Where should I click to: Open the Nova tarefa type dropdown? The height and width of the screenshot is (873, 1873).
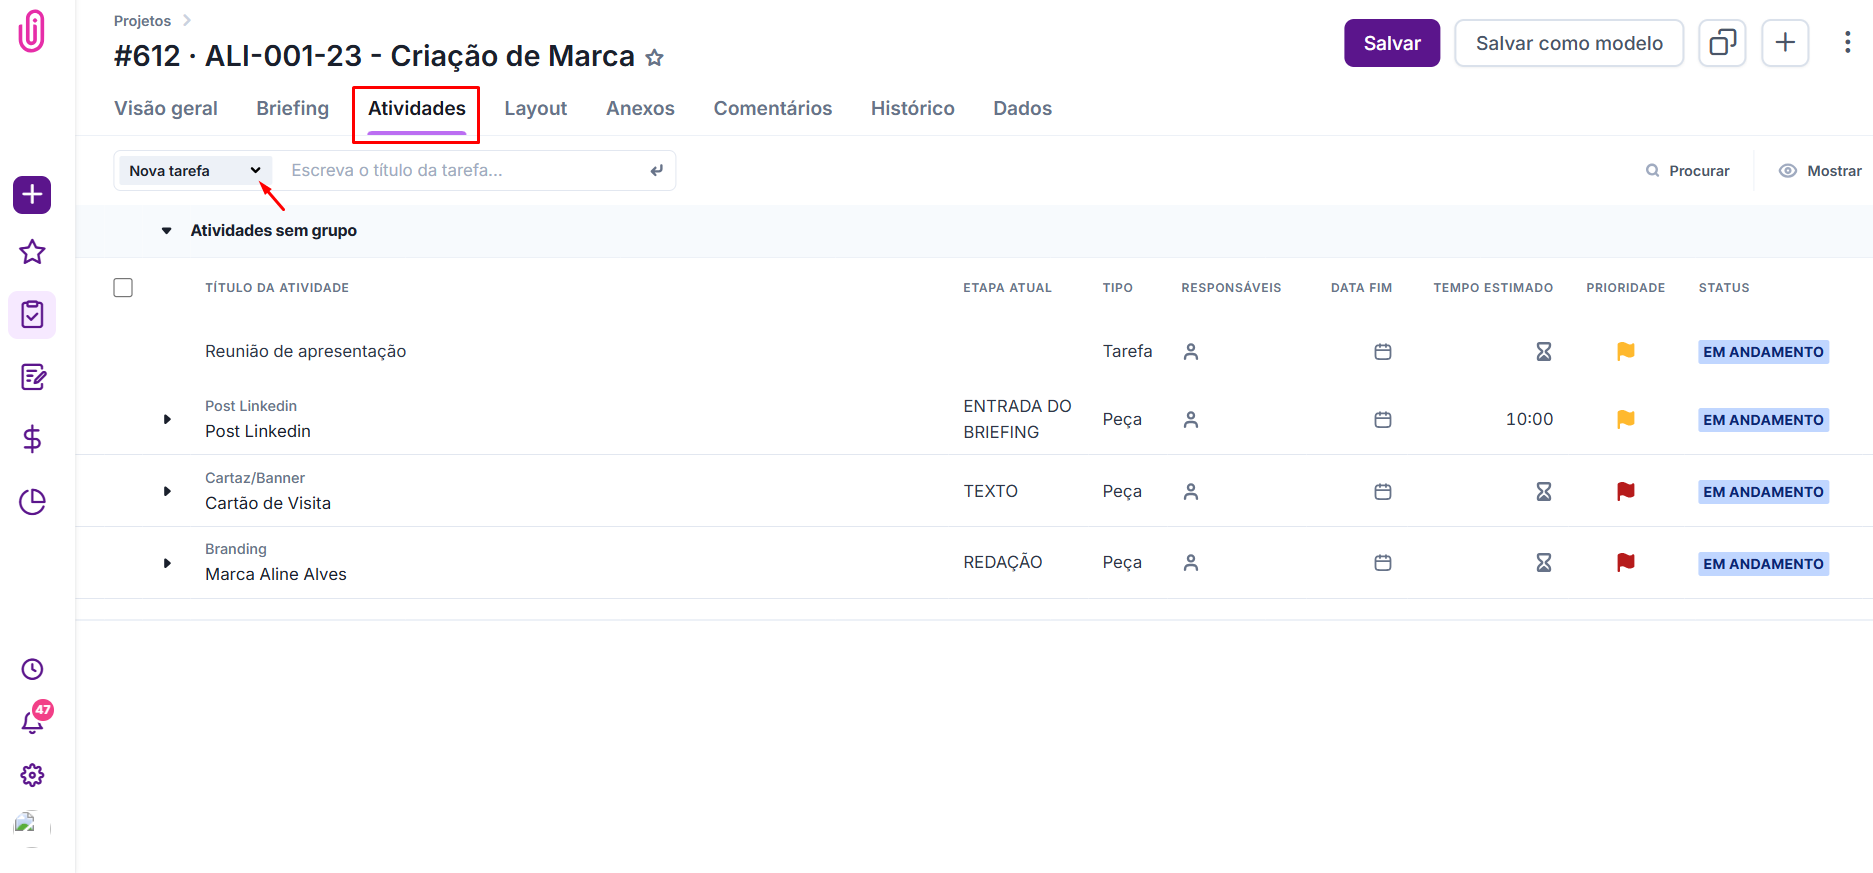point(194,171)
